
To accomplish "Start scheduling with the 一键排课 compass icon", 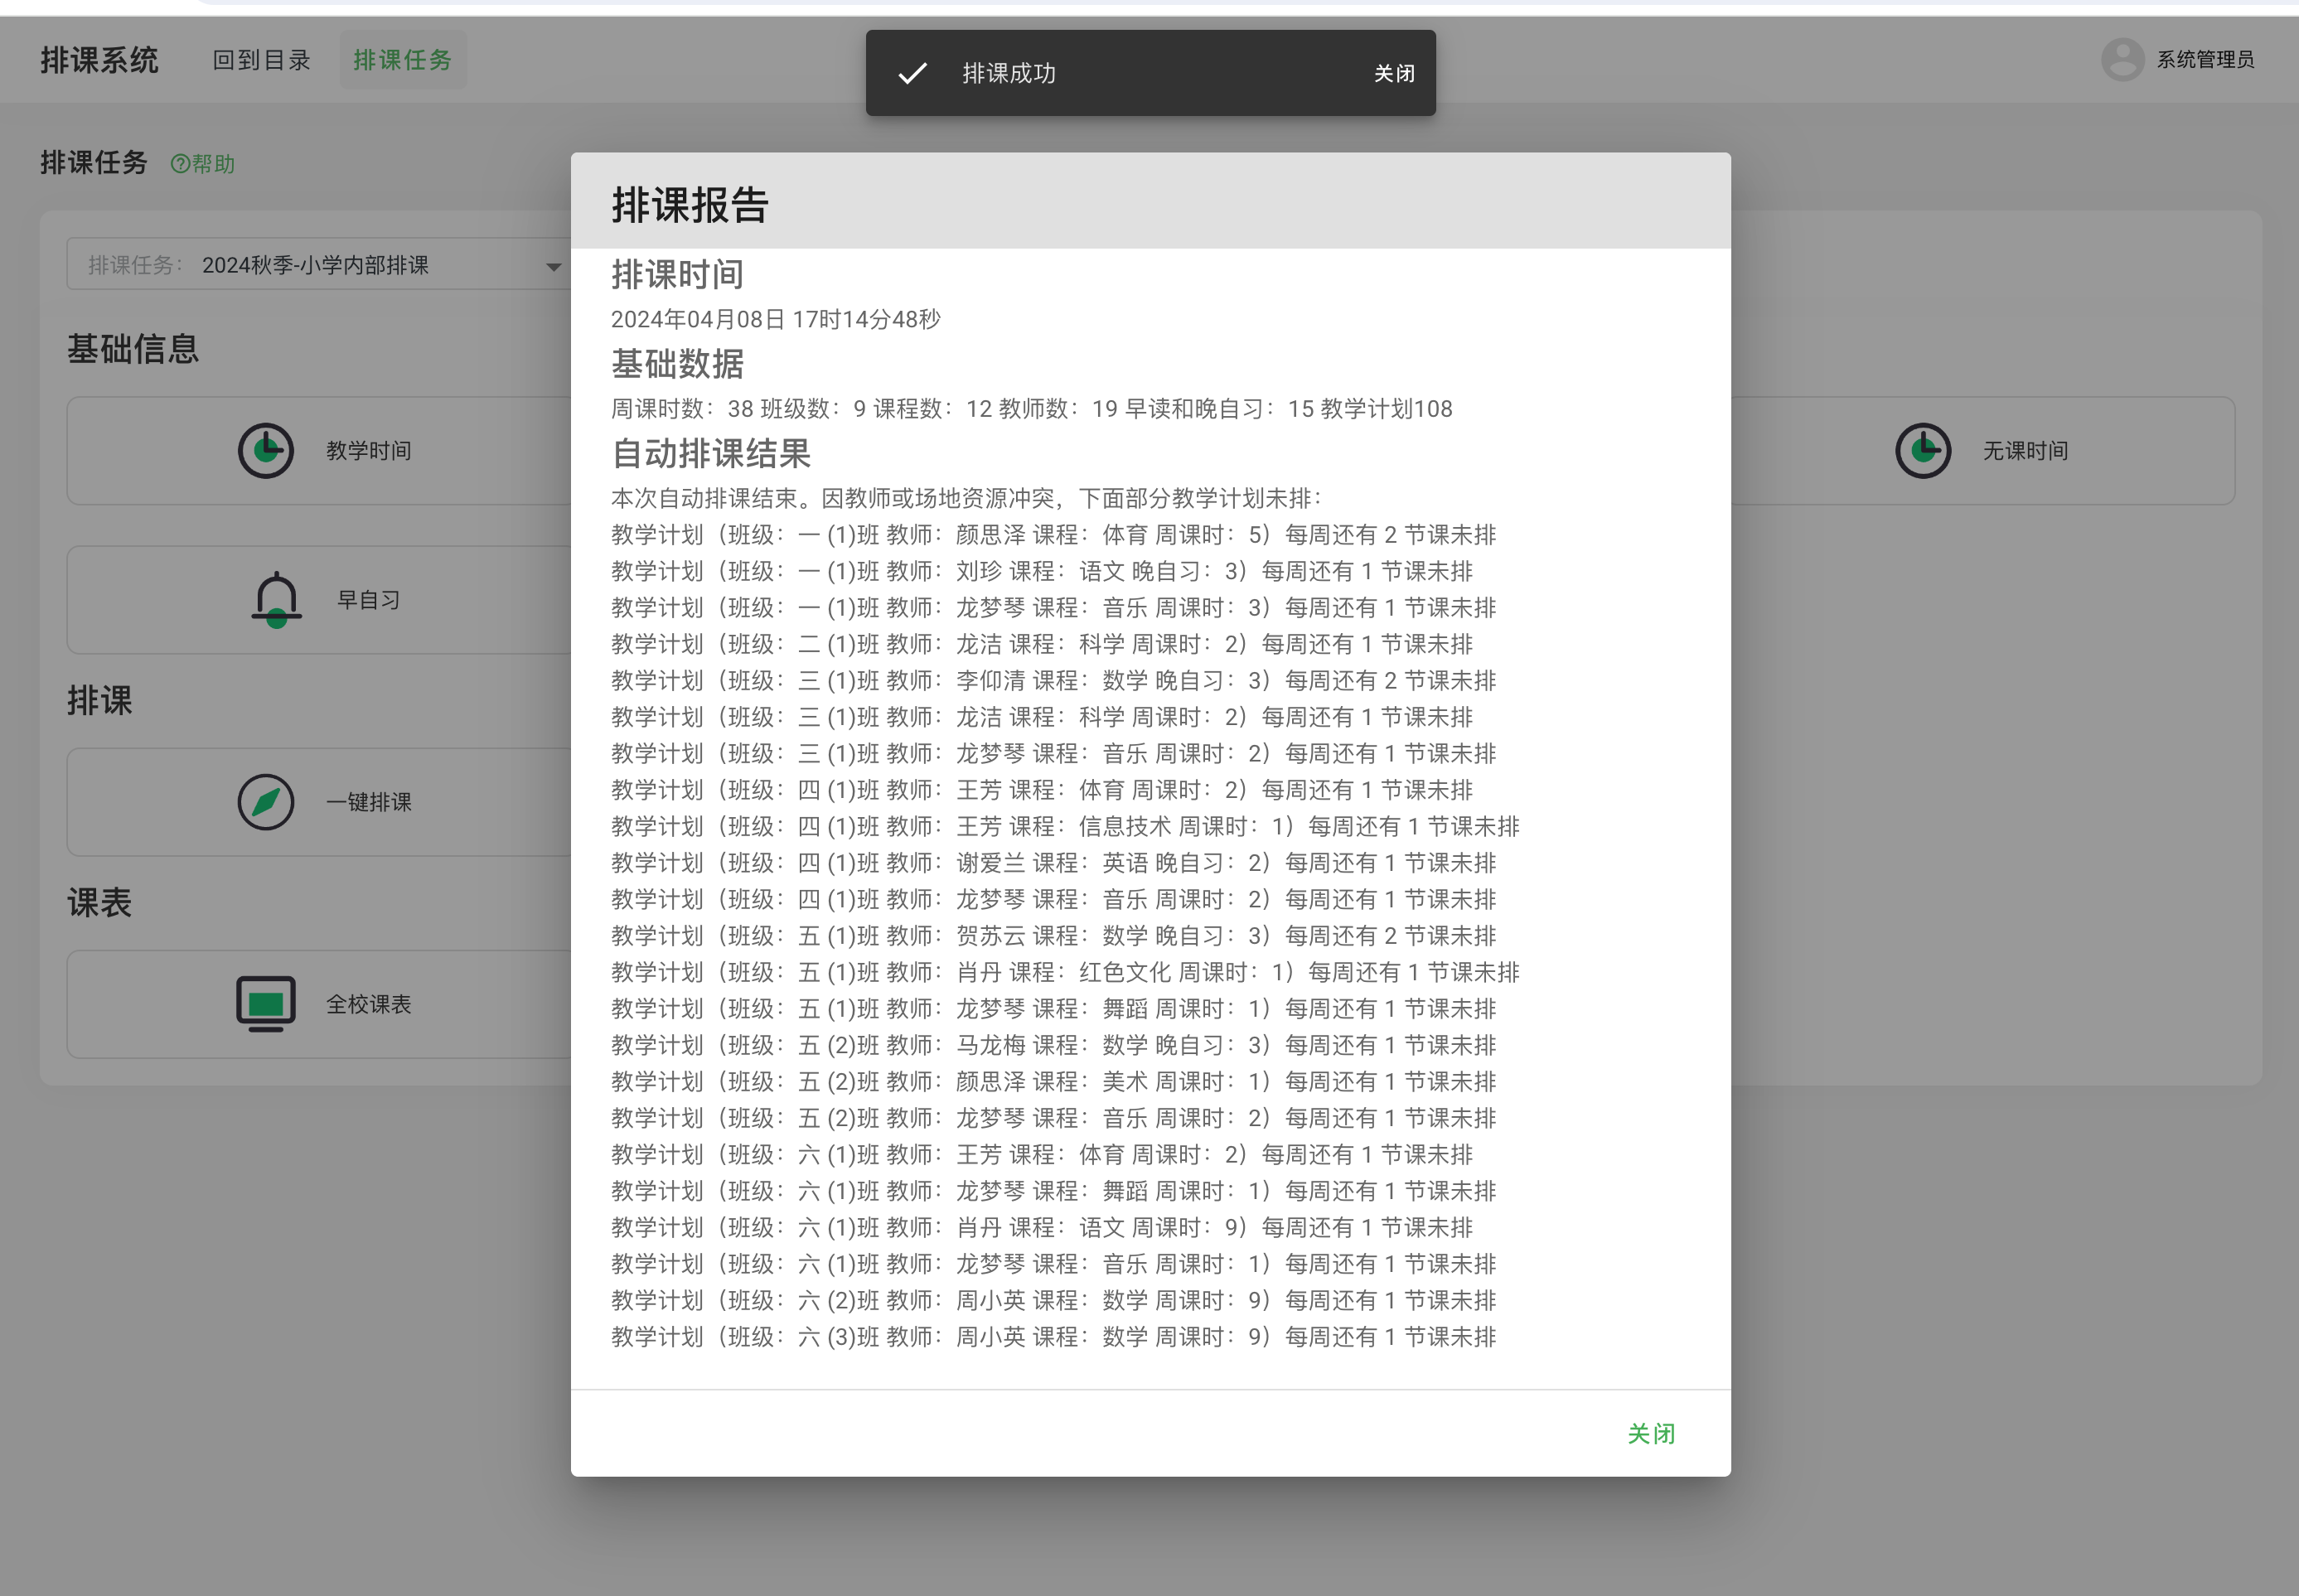I will pyautogui.click(x=264, y=801).
